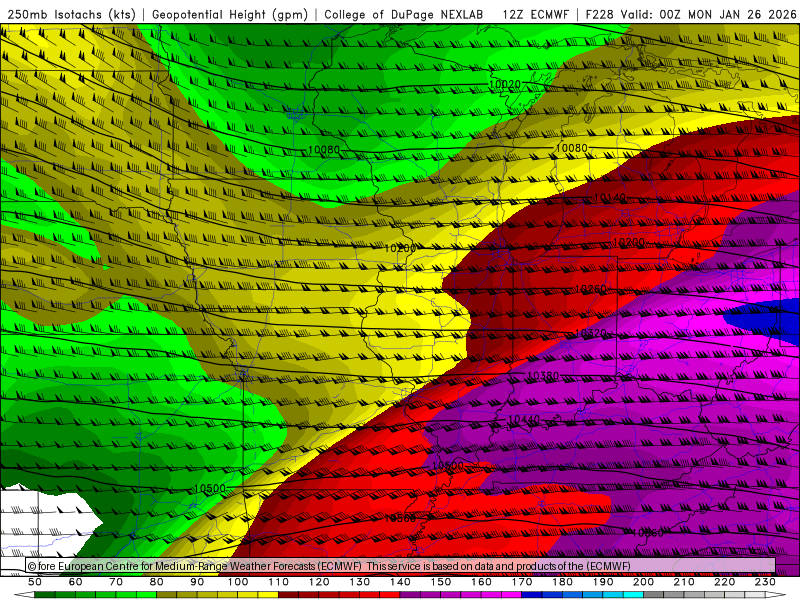This screenshot has width=800, height=600.
Task: Click the 10020 height contour label
Action: coord(505,84)
